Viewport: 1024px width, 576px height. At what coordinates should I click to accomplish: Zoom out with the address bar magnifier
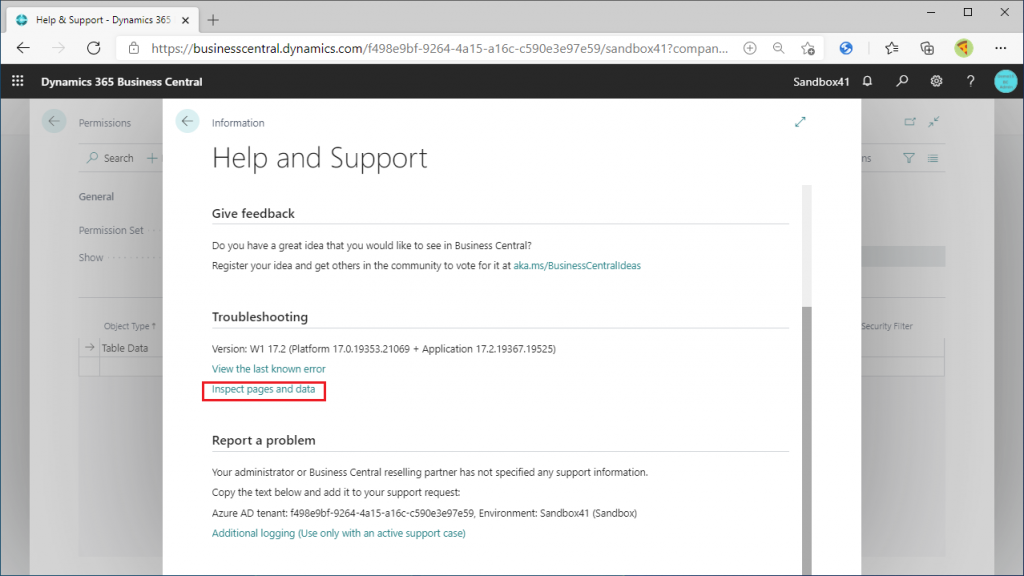tap(778, 48)
